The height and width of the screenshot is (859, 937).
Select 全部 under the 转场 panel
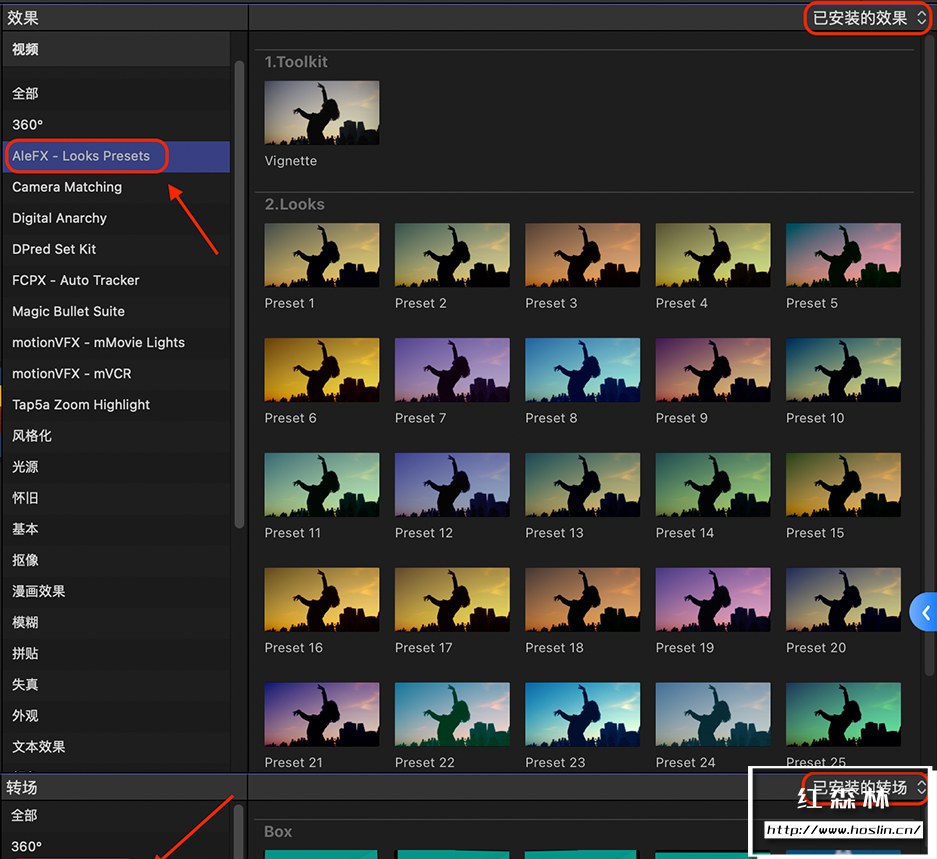tap(116, 815)
